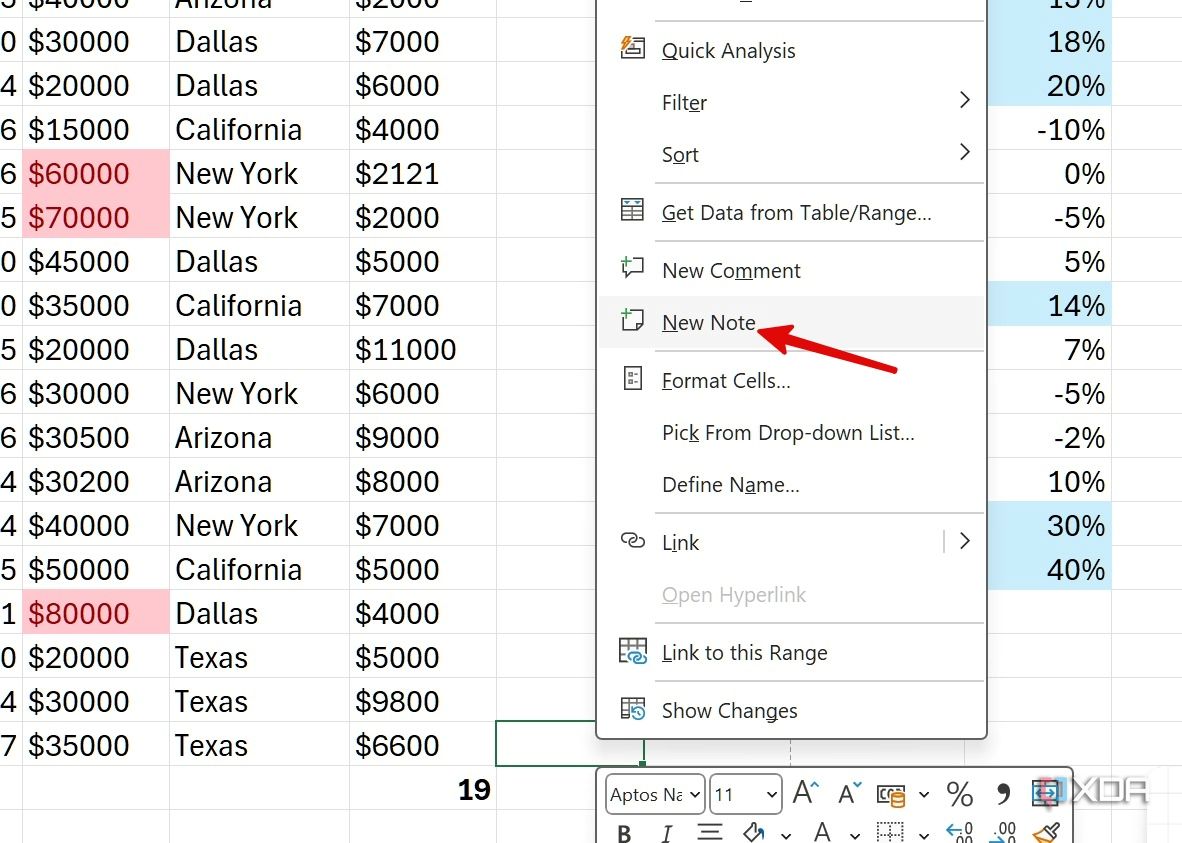Screen dimensions: 1182x843
Task: Apply Percent Style formatting
Action: 960,793
